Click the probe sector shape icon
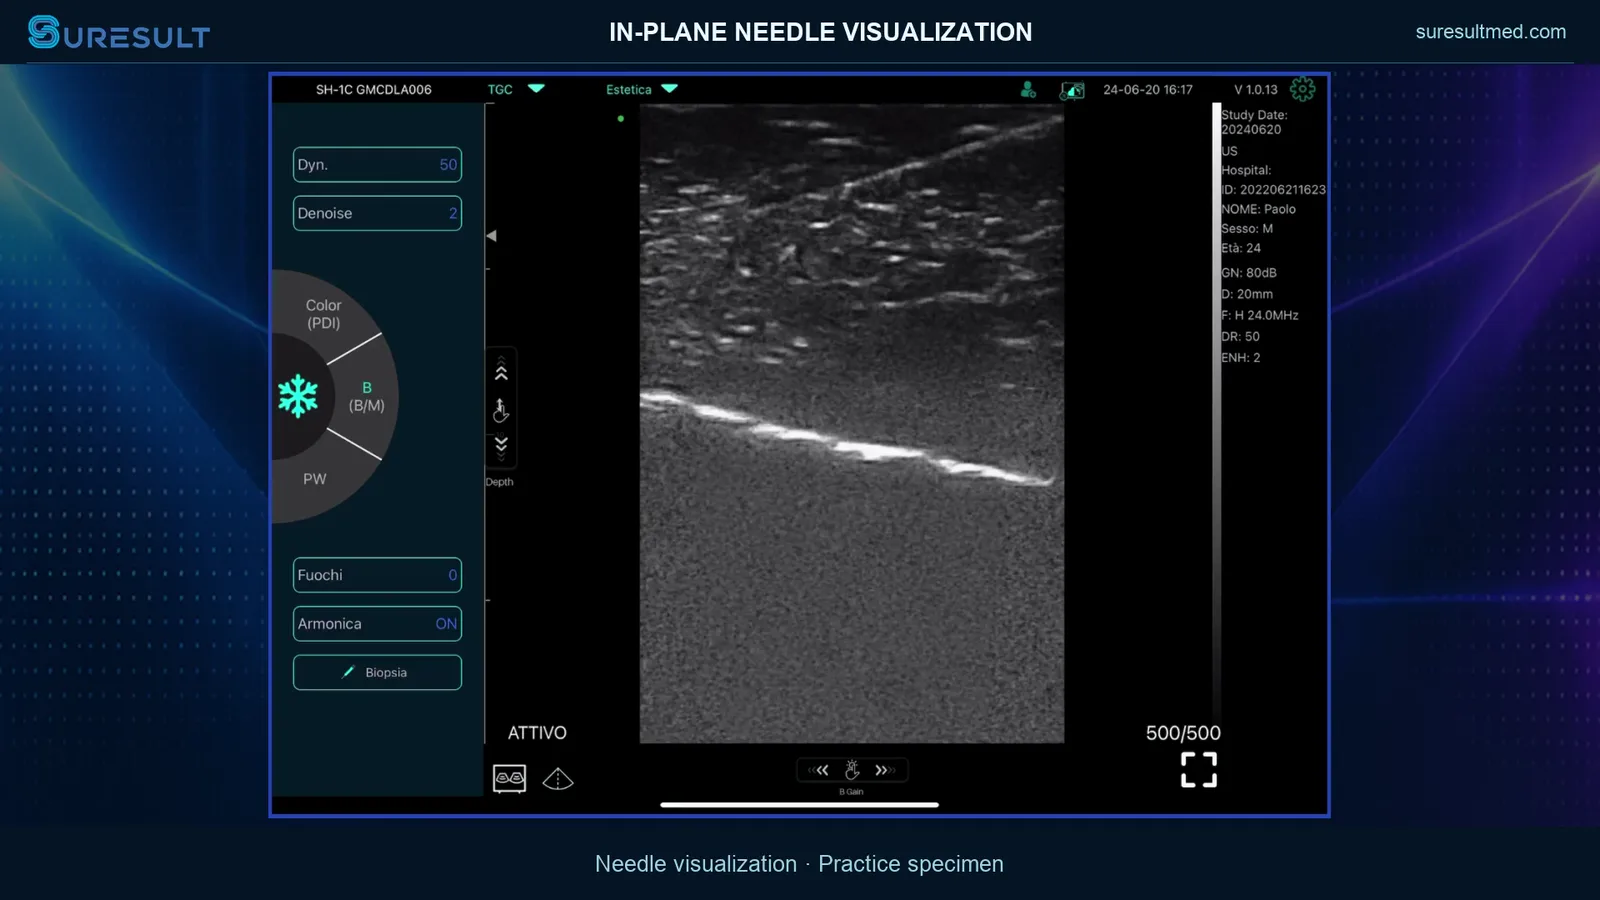Image resolution: width=1600 pixels, height=900 pixels. [558, 778]
